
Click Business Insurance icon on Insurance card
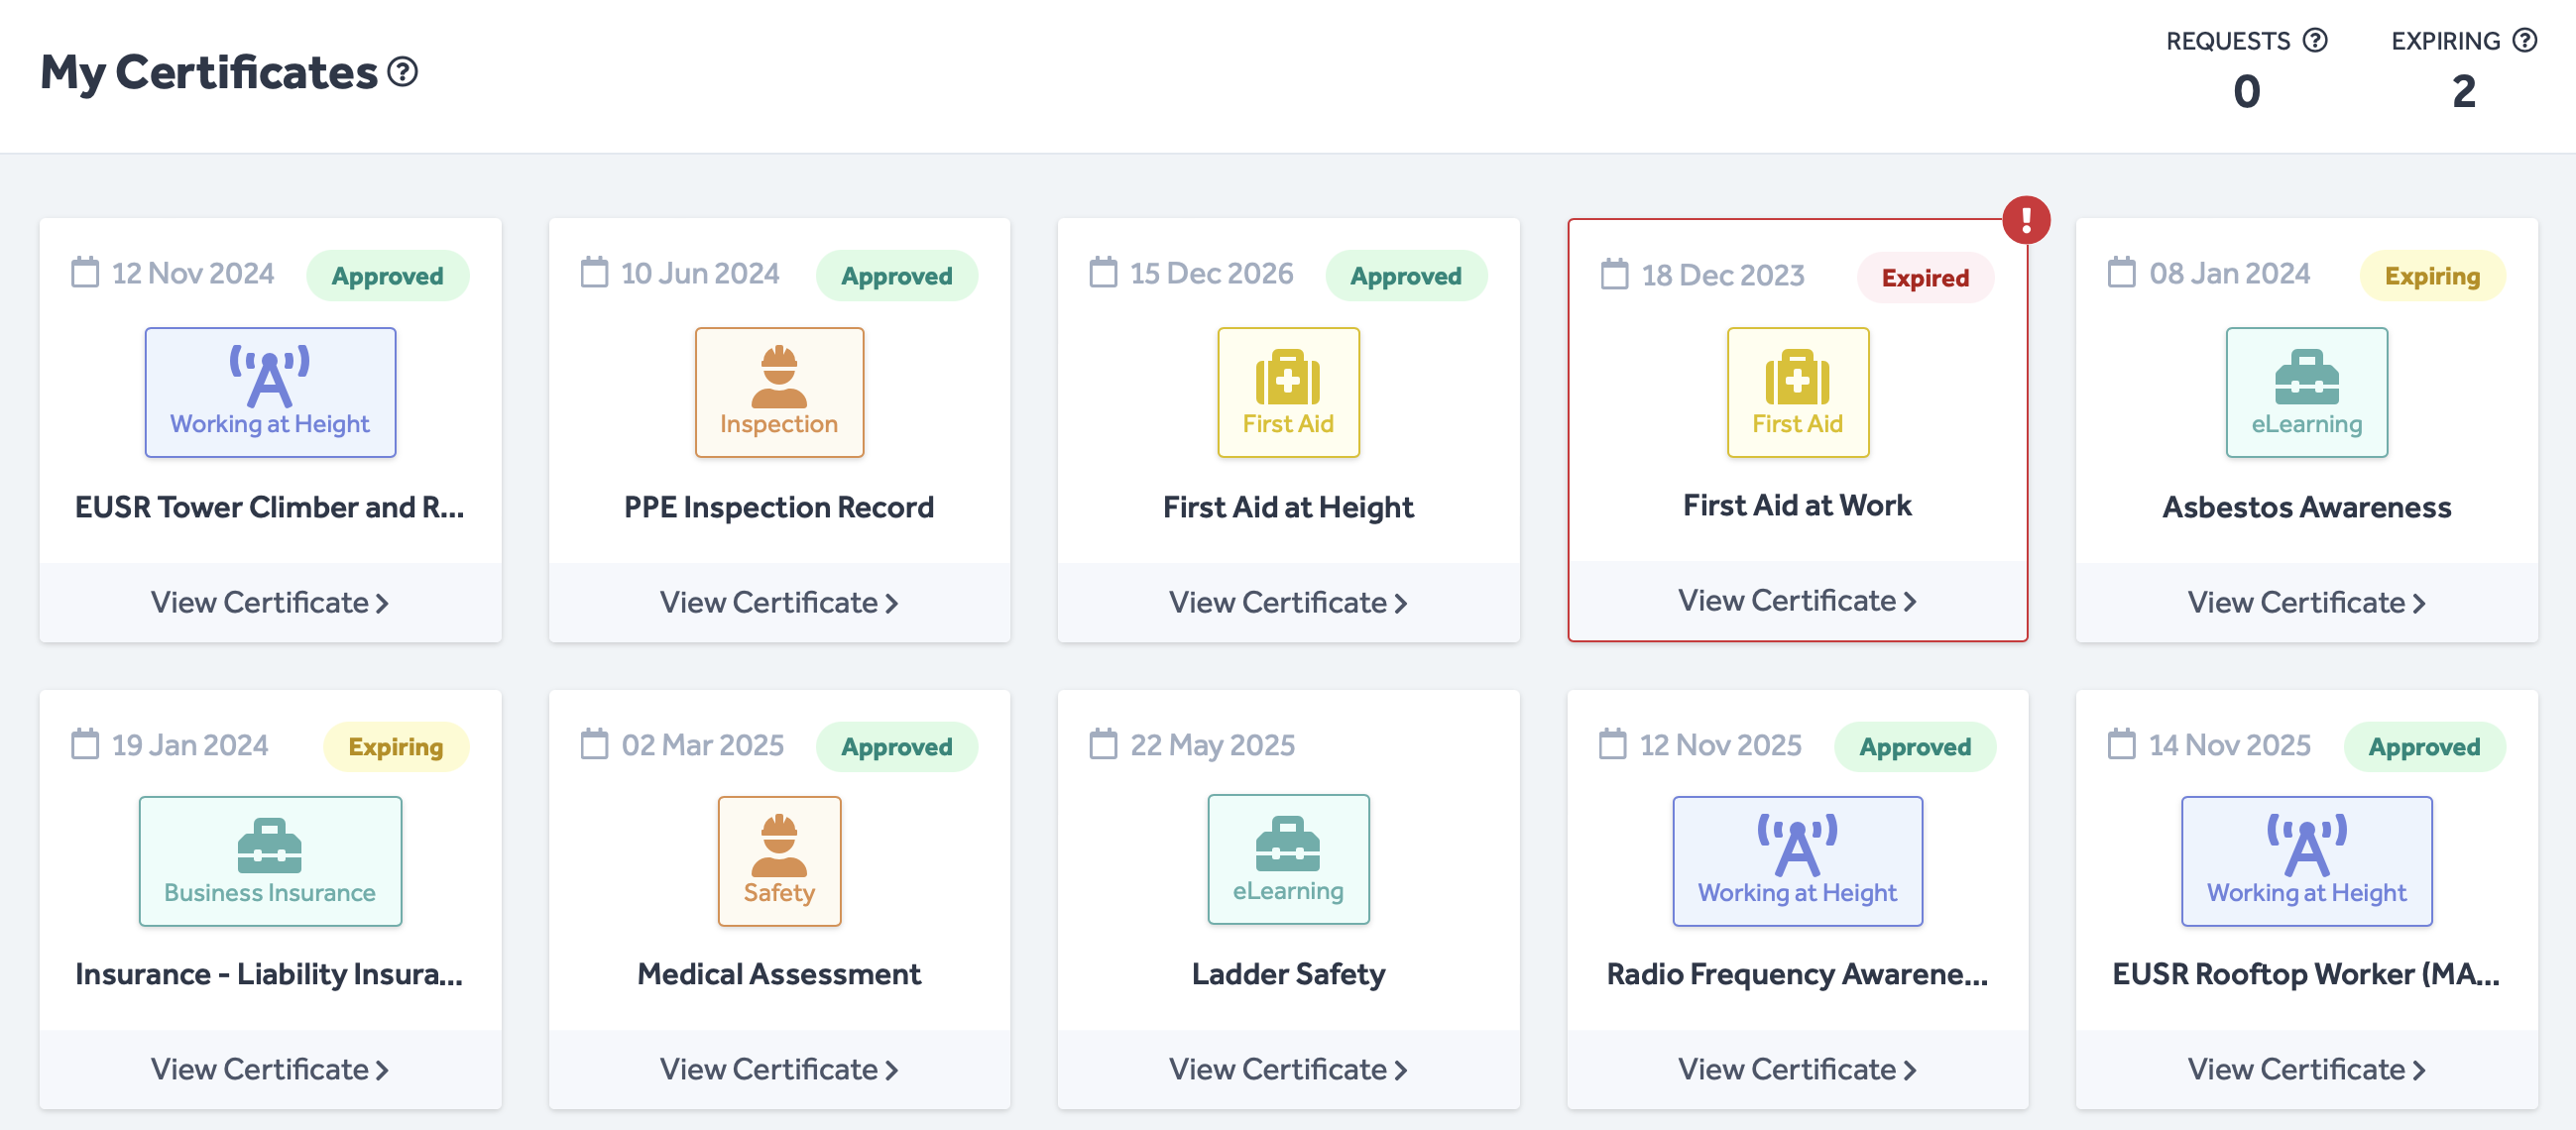(270, 861)
